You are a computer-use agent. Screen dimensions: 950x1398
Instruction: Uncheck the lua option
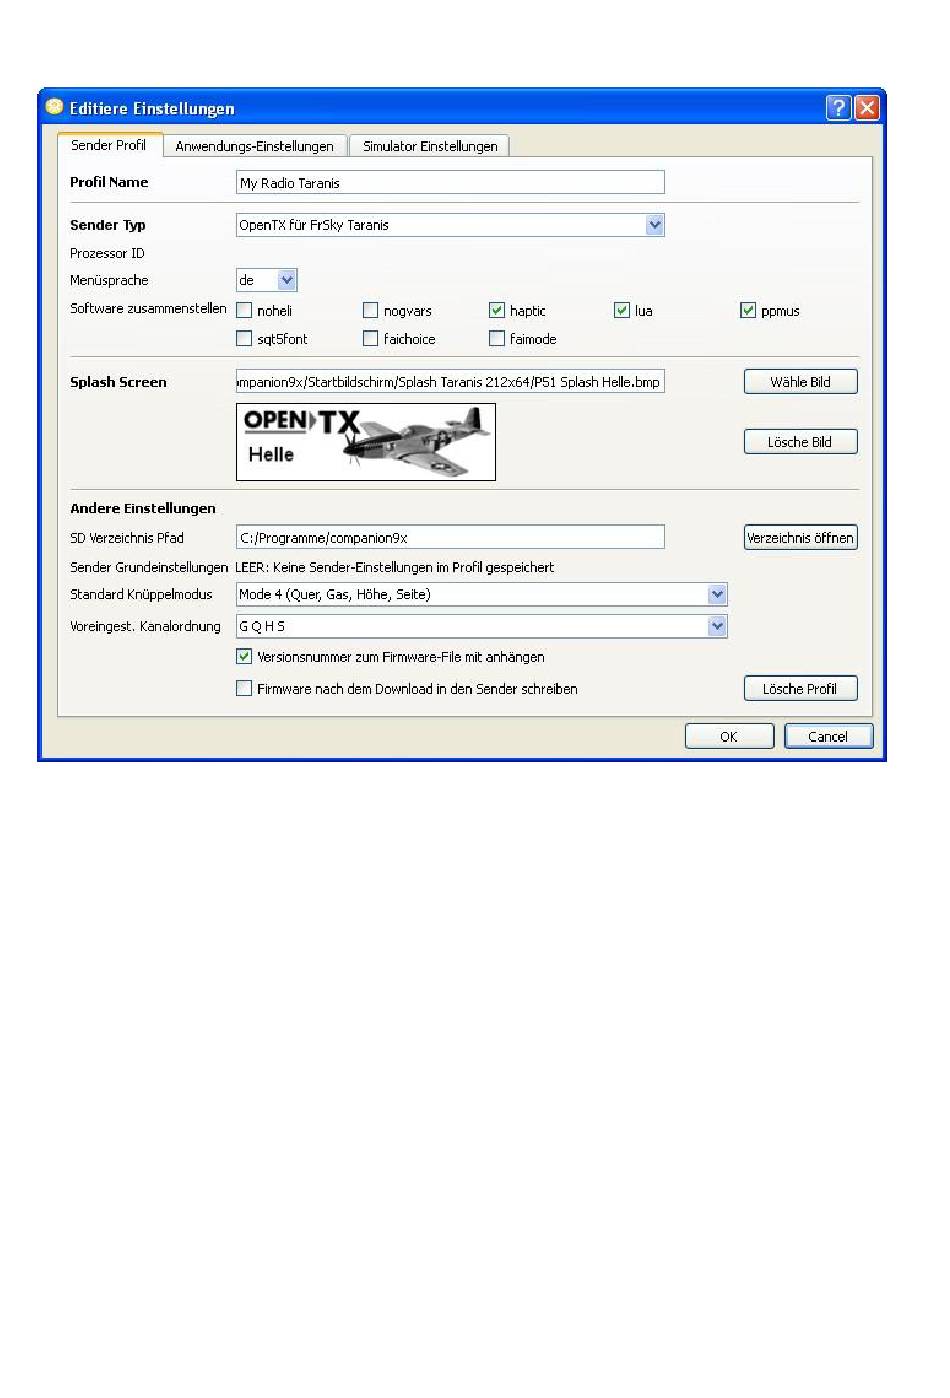coord(622,310)
